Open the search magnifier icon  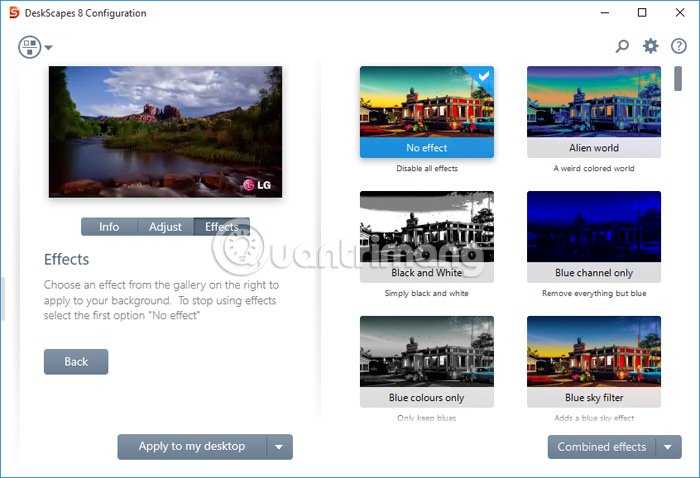tap(622, 46)
